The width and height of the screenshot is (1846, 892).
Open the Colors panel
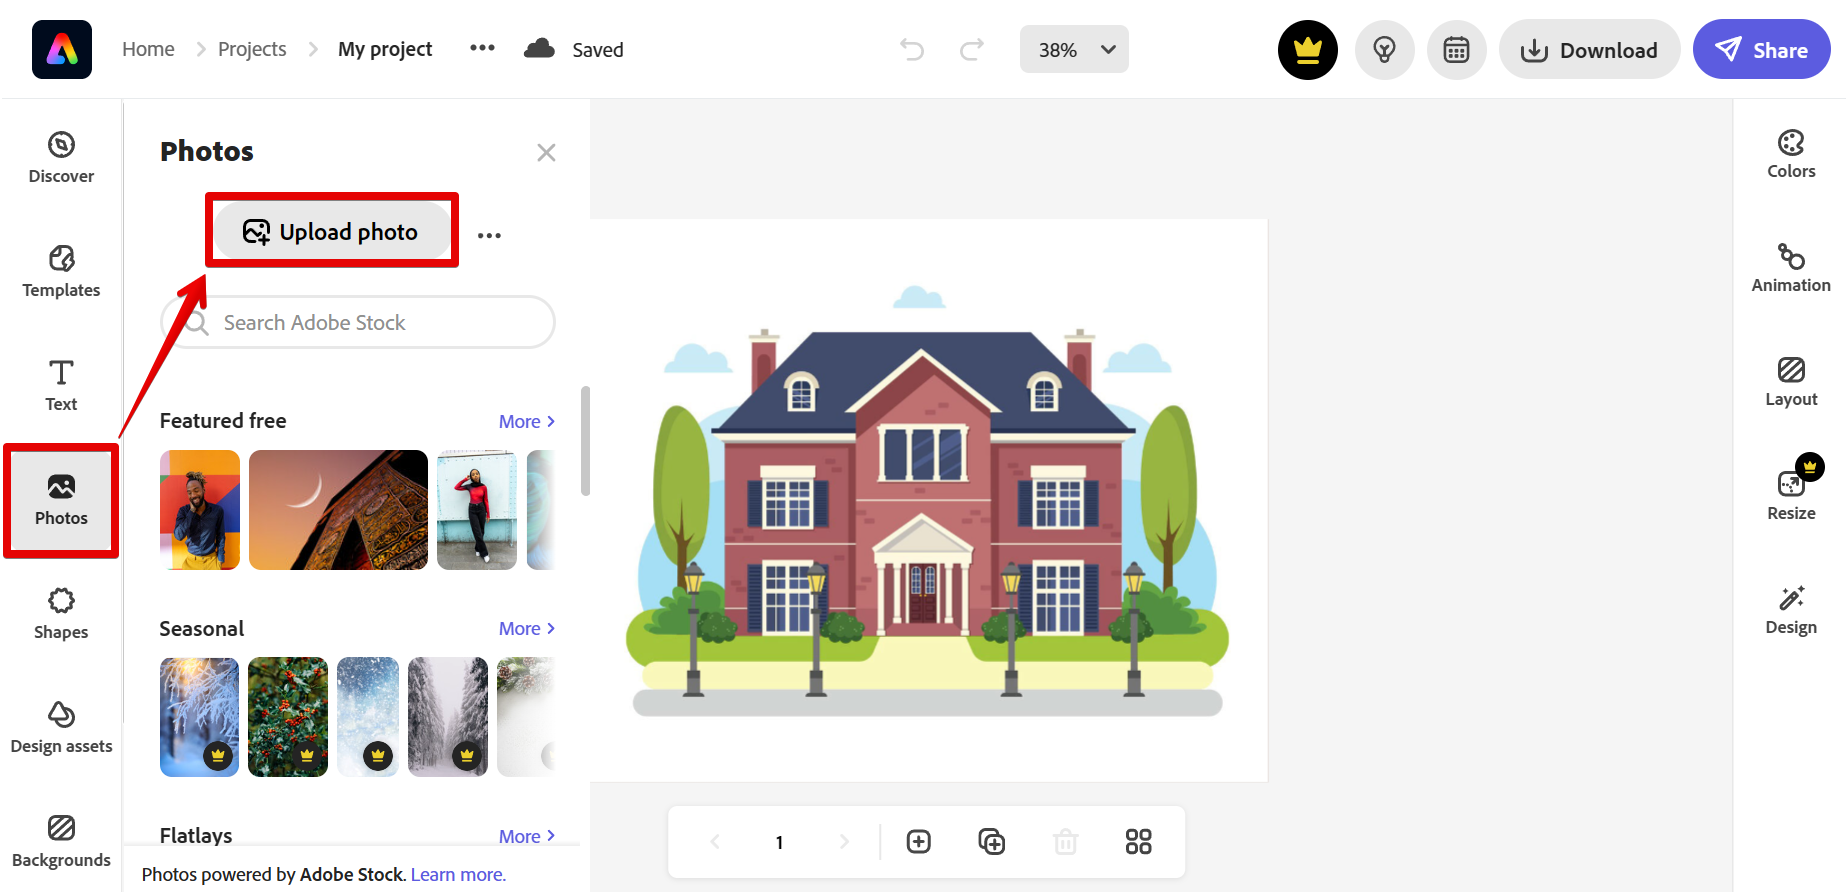coord(1791,155)
